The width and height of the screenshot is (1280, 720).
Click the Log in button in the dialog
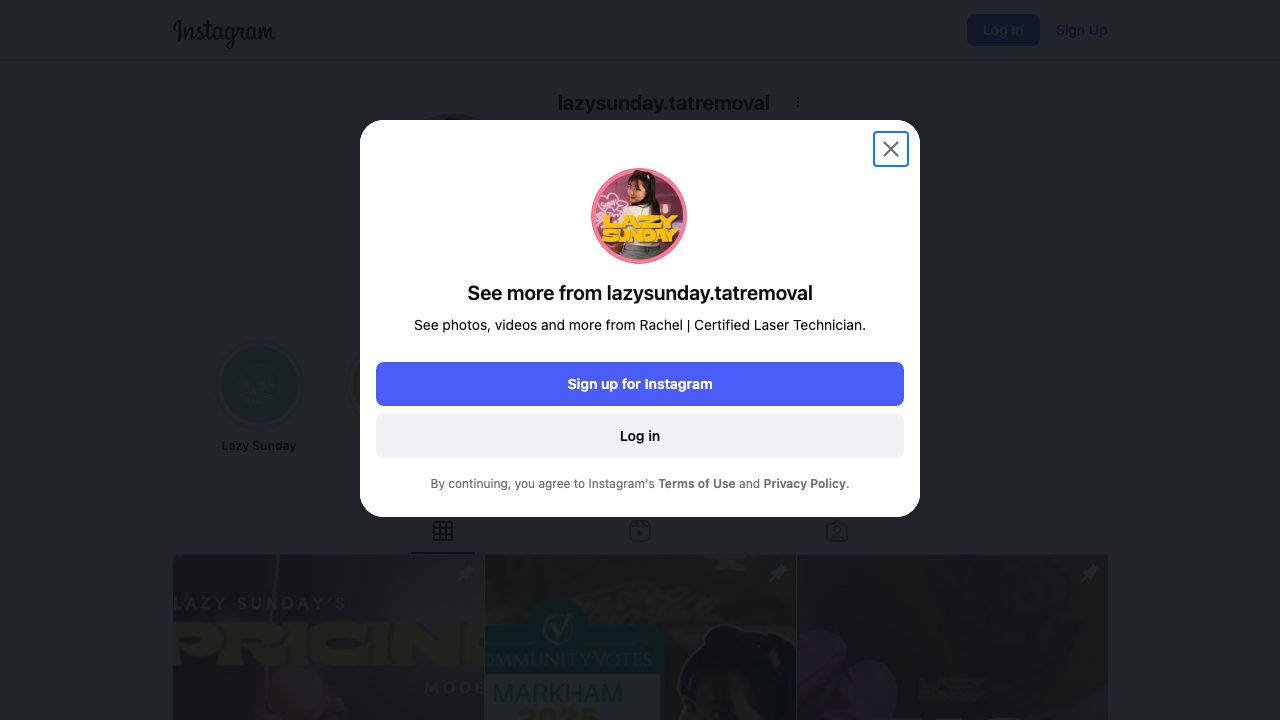coord(640,436)
